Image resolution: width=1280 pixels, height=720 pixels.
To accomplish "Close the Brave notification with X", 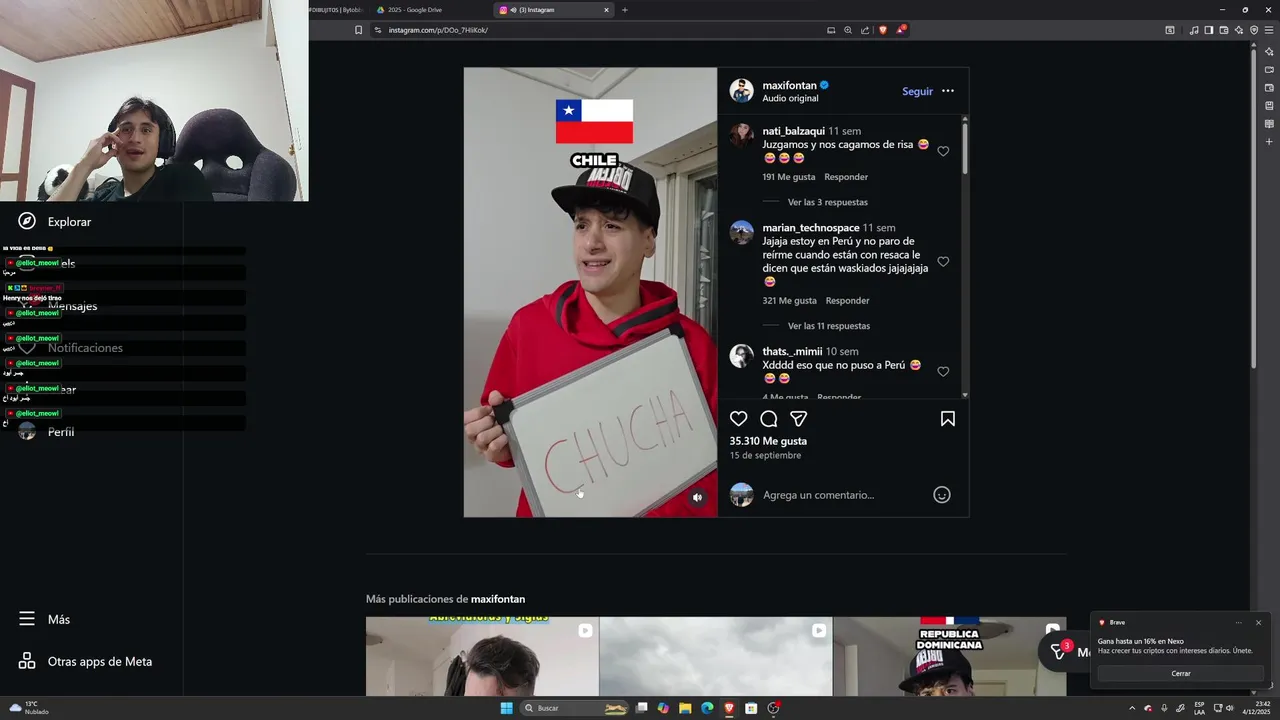I will [1258, 622].
